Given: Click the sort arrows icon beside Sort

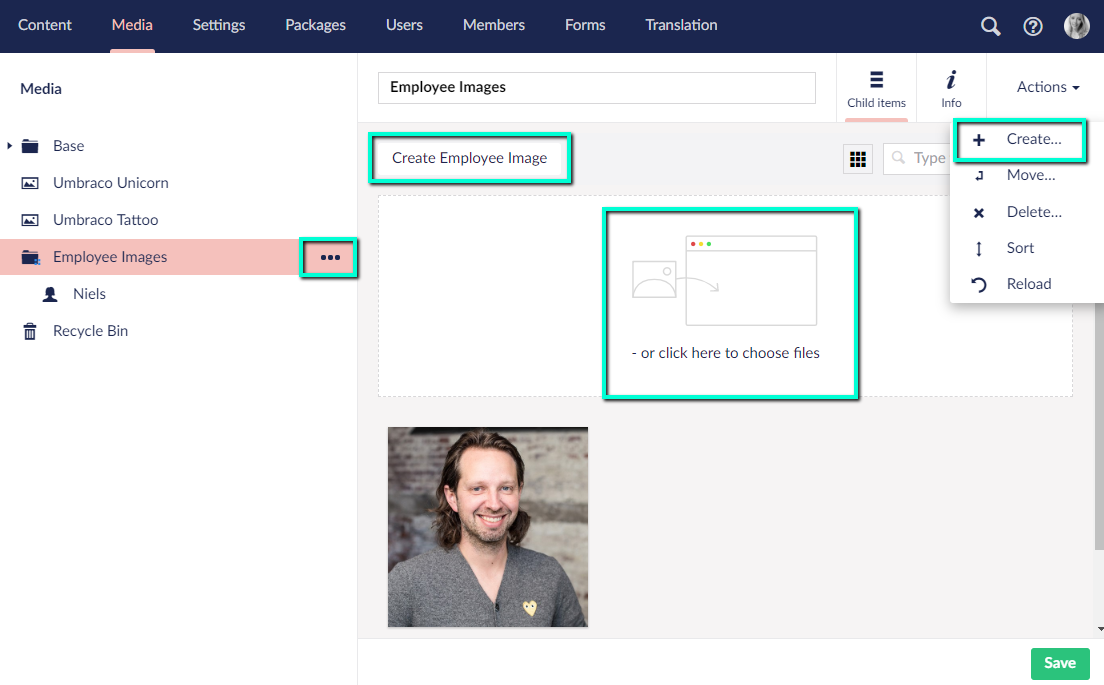Looking at the screenshot, I should pos(979,249).
